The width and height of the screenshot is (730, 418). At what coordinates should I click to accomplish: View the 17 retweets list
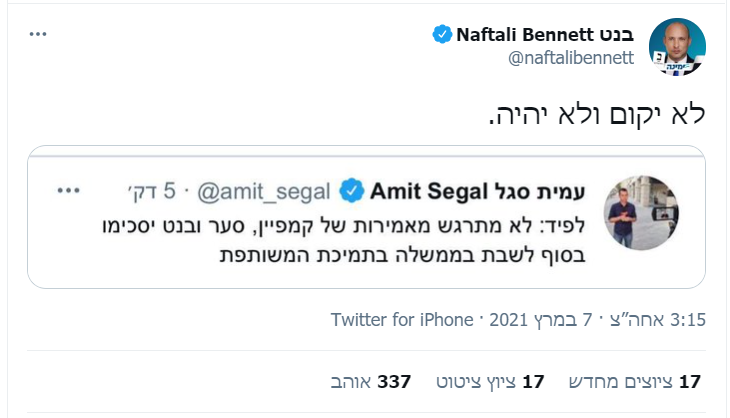click(634, 381)
